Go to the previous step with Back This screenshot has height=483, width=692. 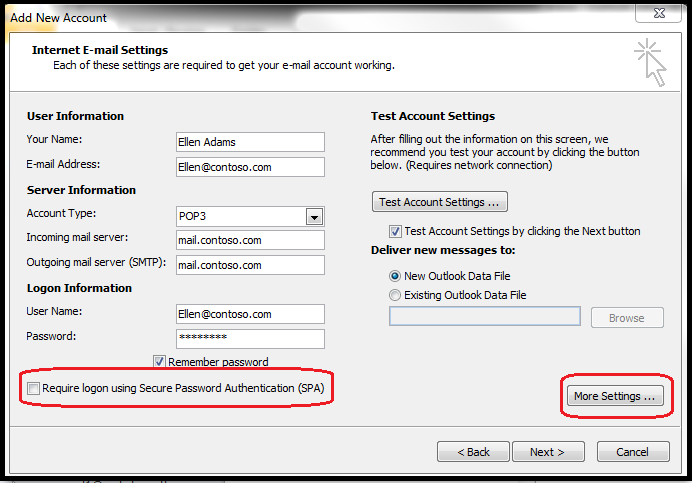tap(472, 452)
